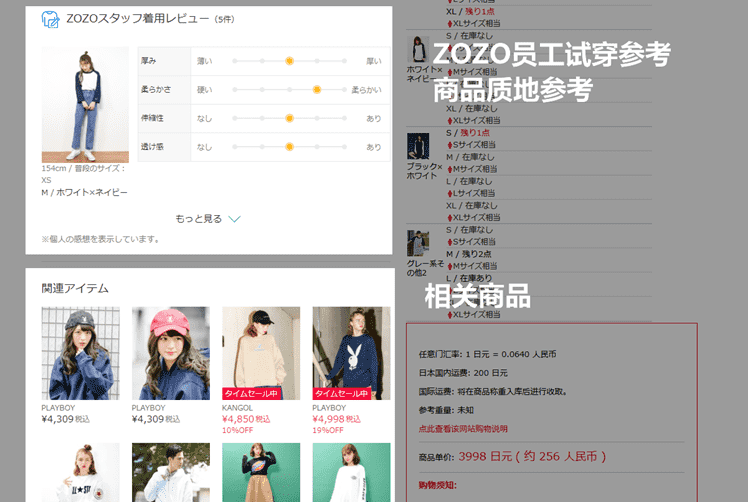Click the S / 残り1点 size row
Viewport: 748px width, 502px height.
coord(468,133)
